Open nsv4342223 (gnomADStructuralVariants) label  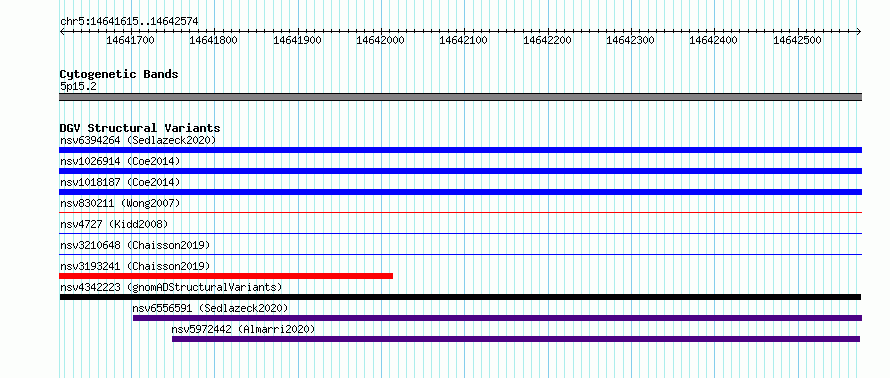171,287
